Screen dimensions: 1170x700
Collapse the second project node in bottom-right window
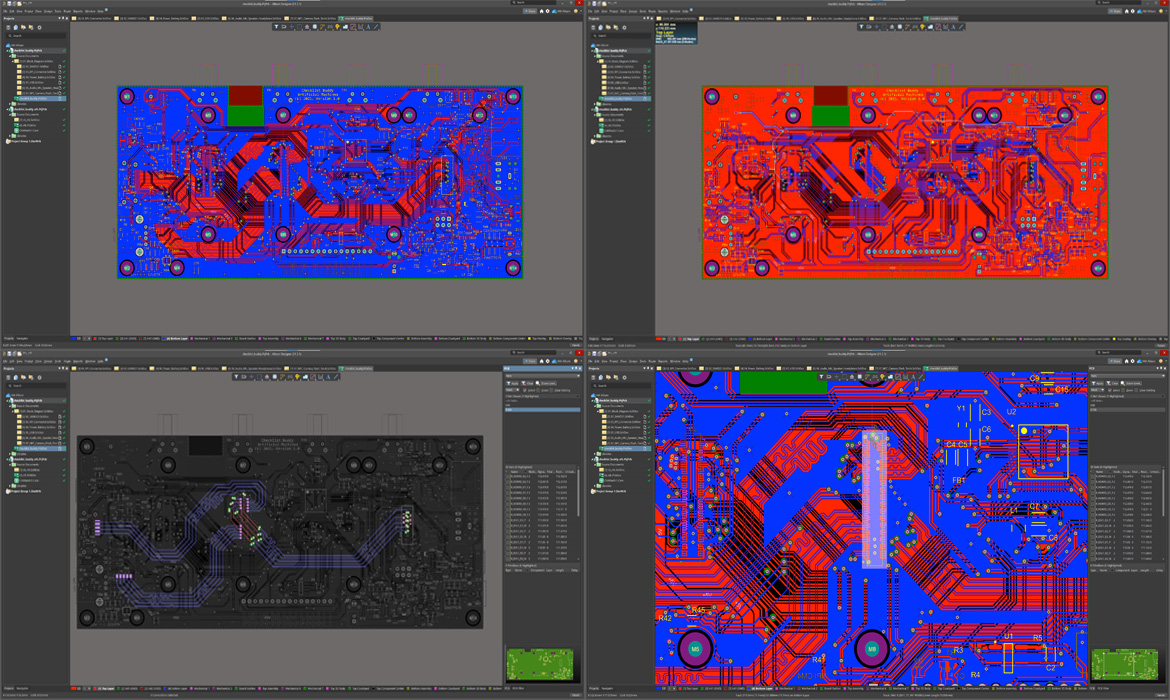592,459
